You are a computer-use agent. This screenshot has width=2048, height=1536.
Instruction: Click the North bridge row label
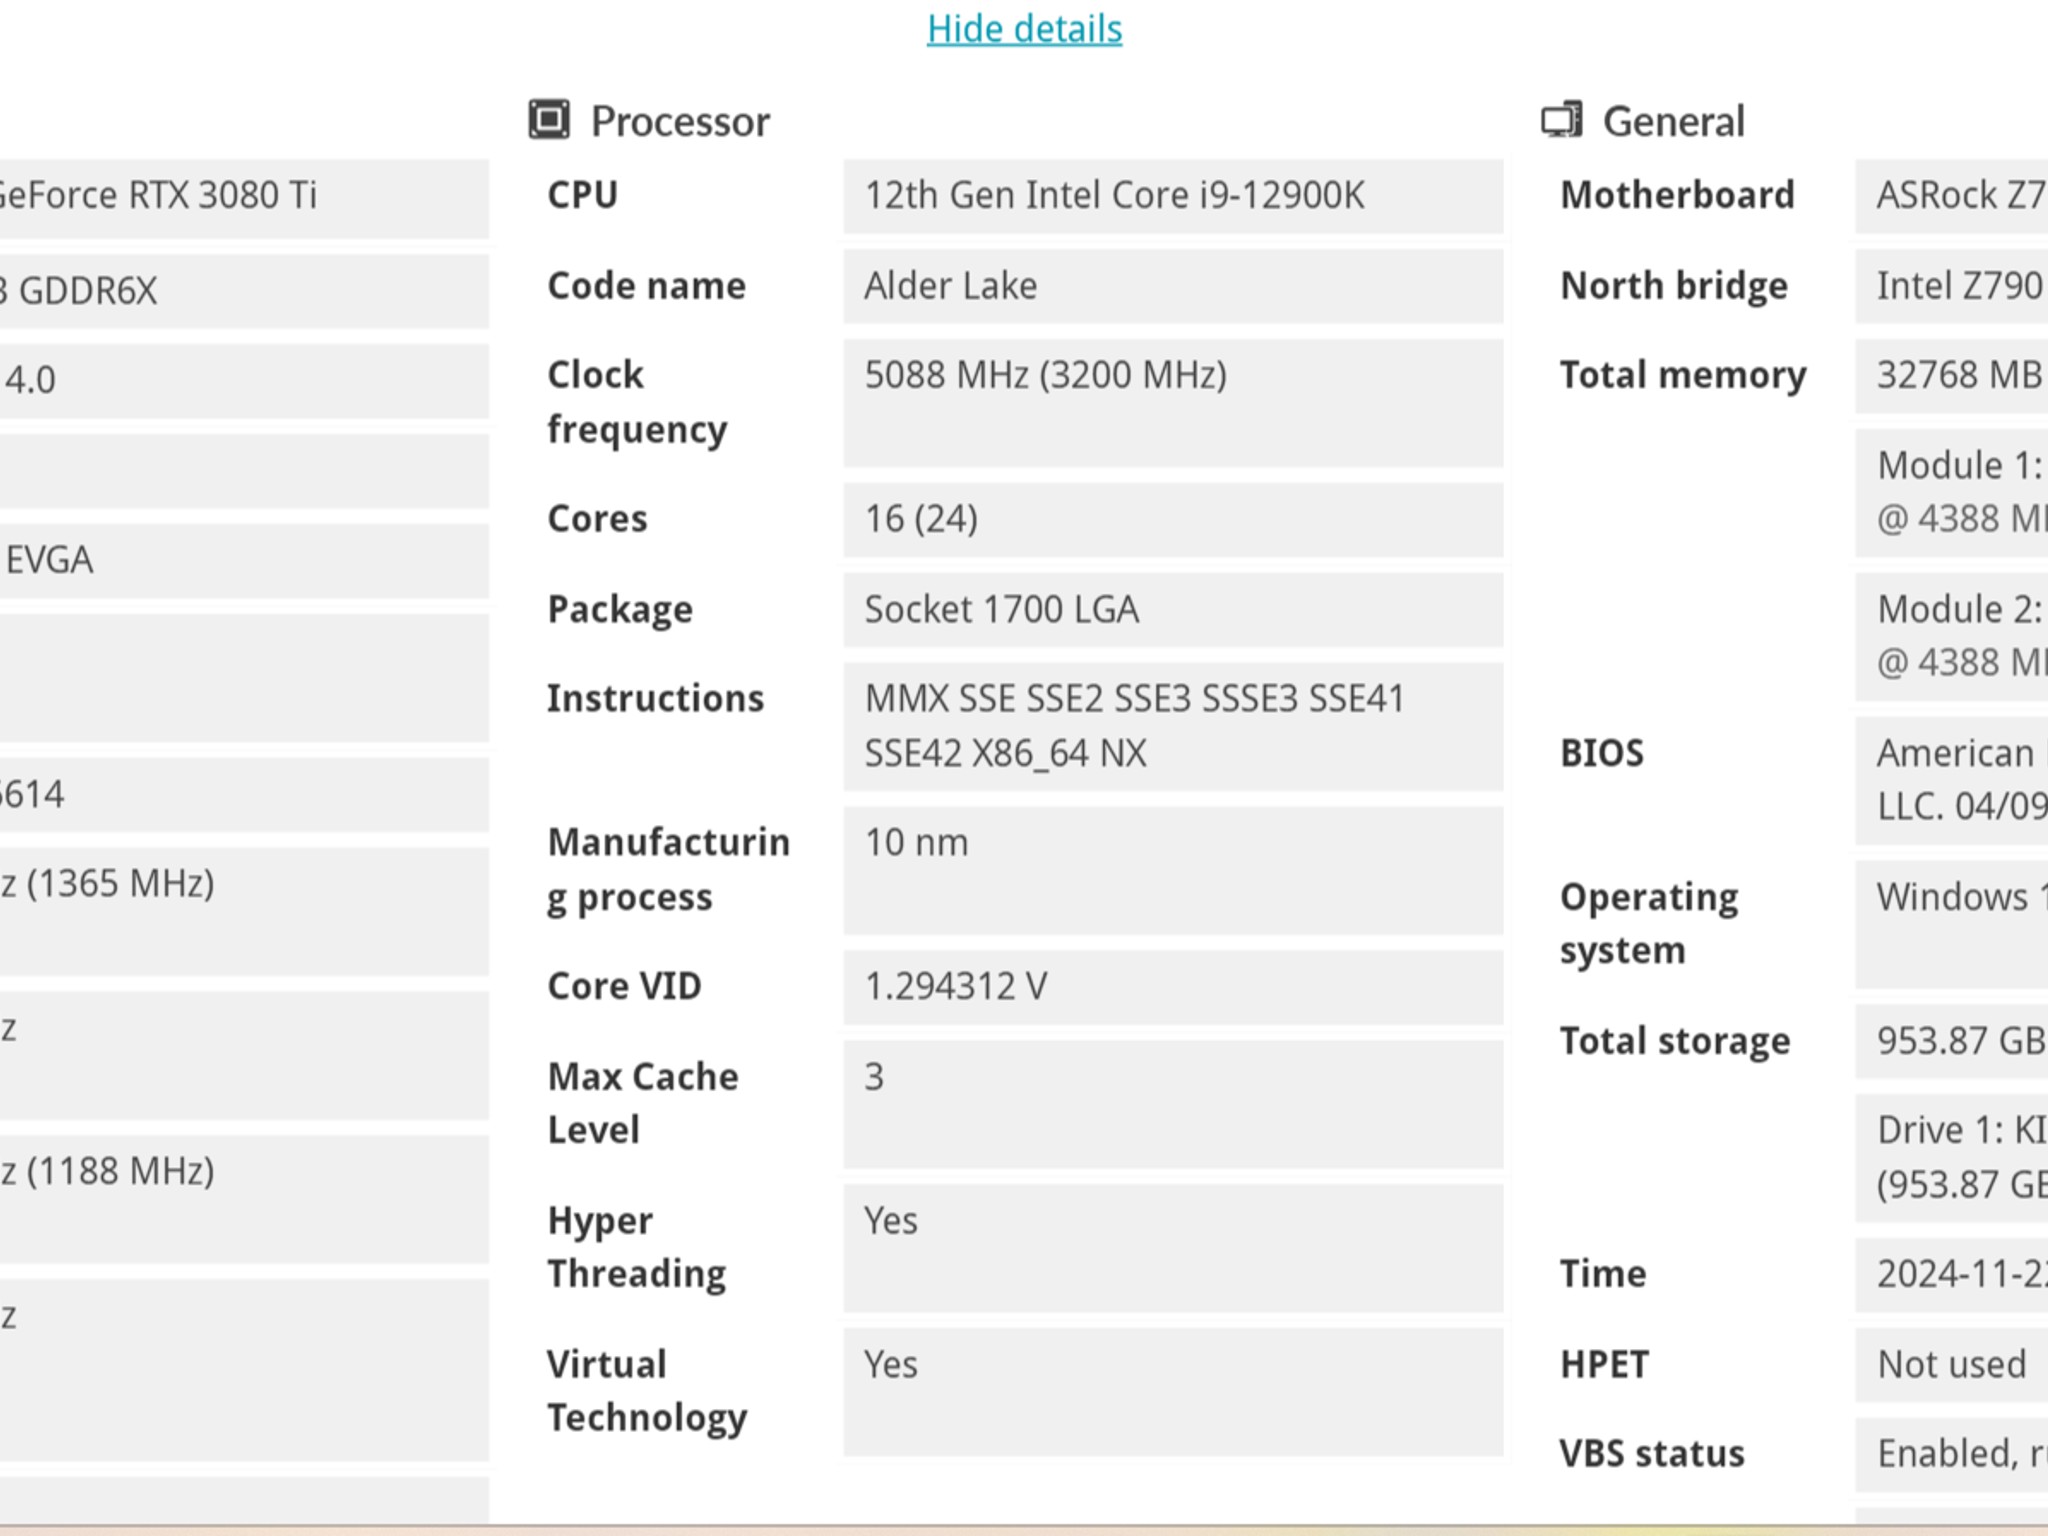click(1674, 286)
